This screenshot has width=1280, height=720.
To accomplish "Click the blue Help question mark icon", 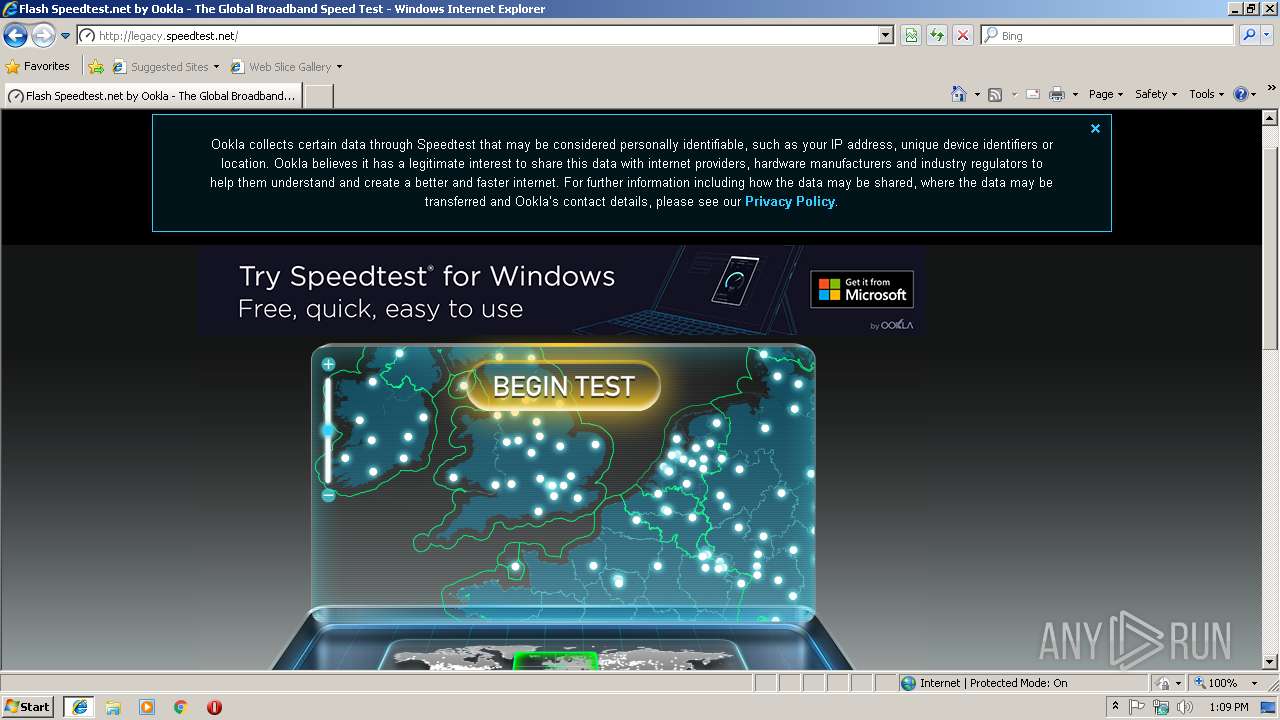I will point(1241,94).
